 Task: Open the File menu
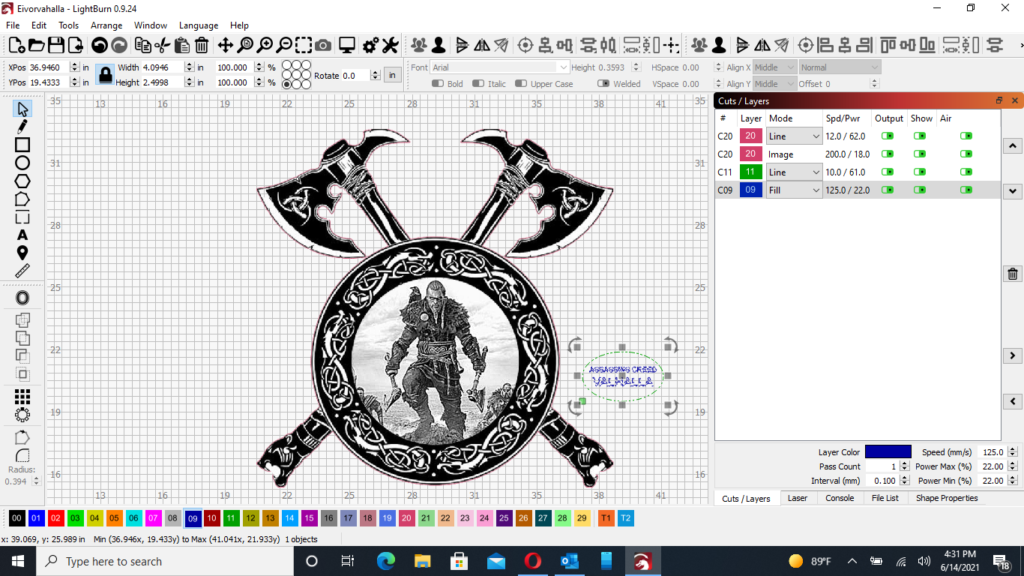coord(13,25)
